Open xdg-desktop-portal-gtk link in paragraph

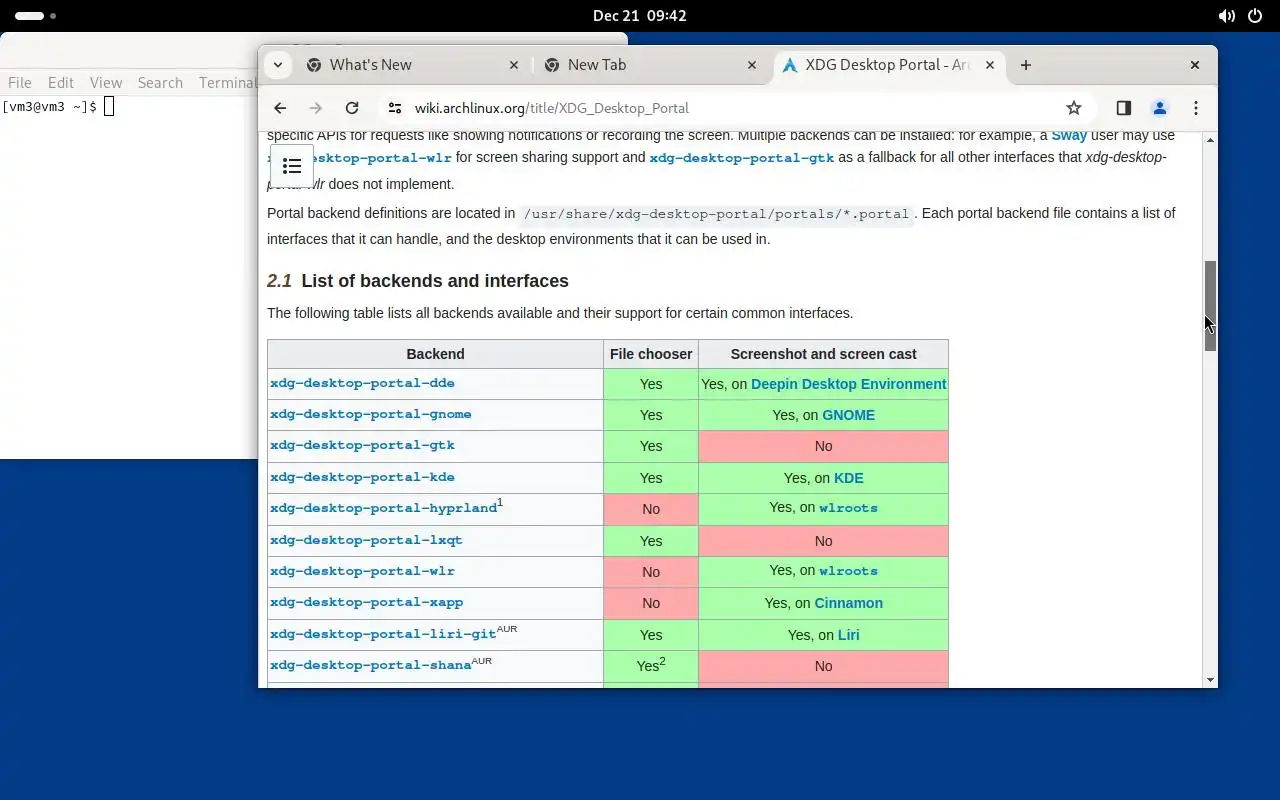pyautogui.click(x=741, y=158)
